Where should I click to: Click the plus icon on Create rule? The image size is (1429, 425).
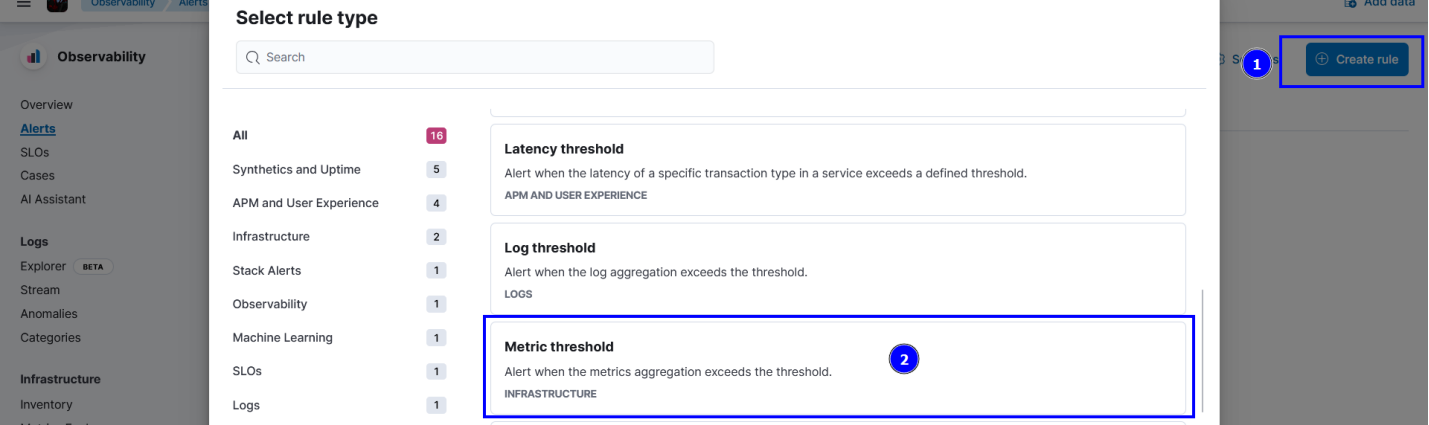(1322, 59)
